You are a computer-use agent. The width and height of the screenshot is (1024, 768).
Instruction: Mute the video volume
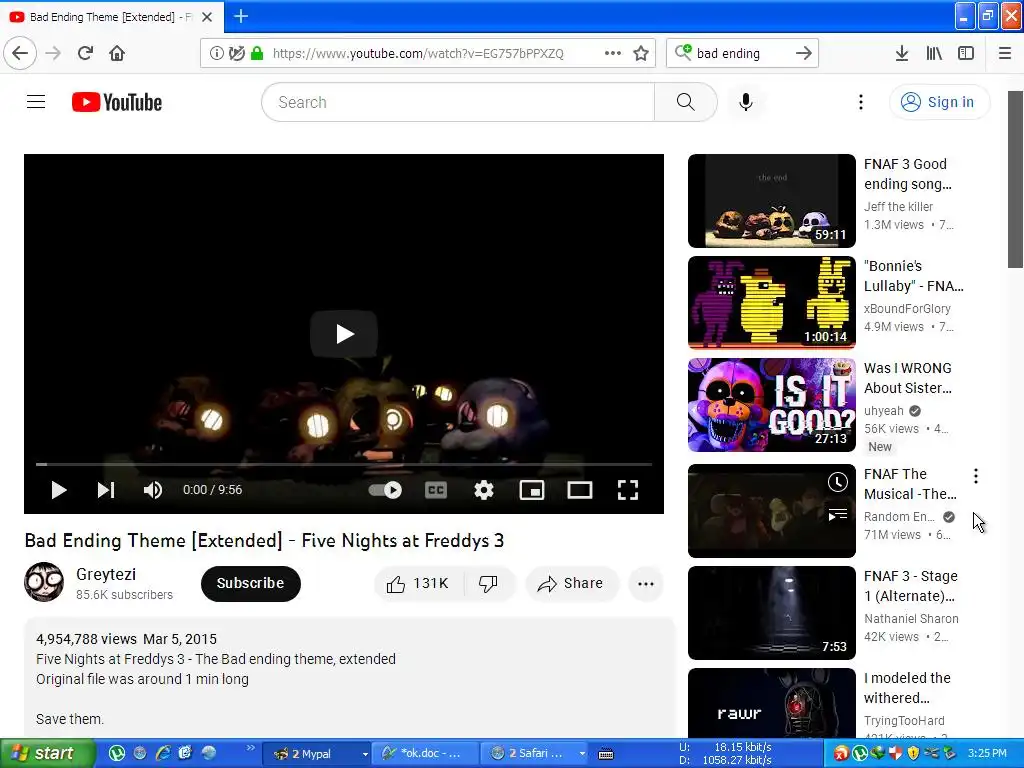coord(153,490)
